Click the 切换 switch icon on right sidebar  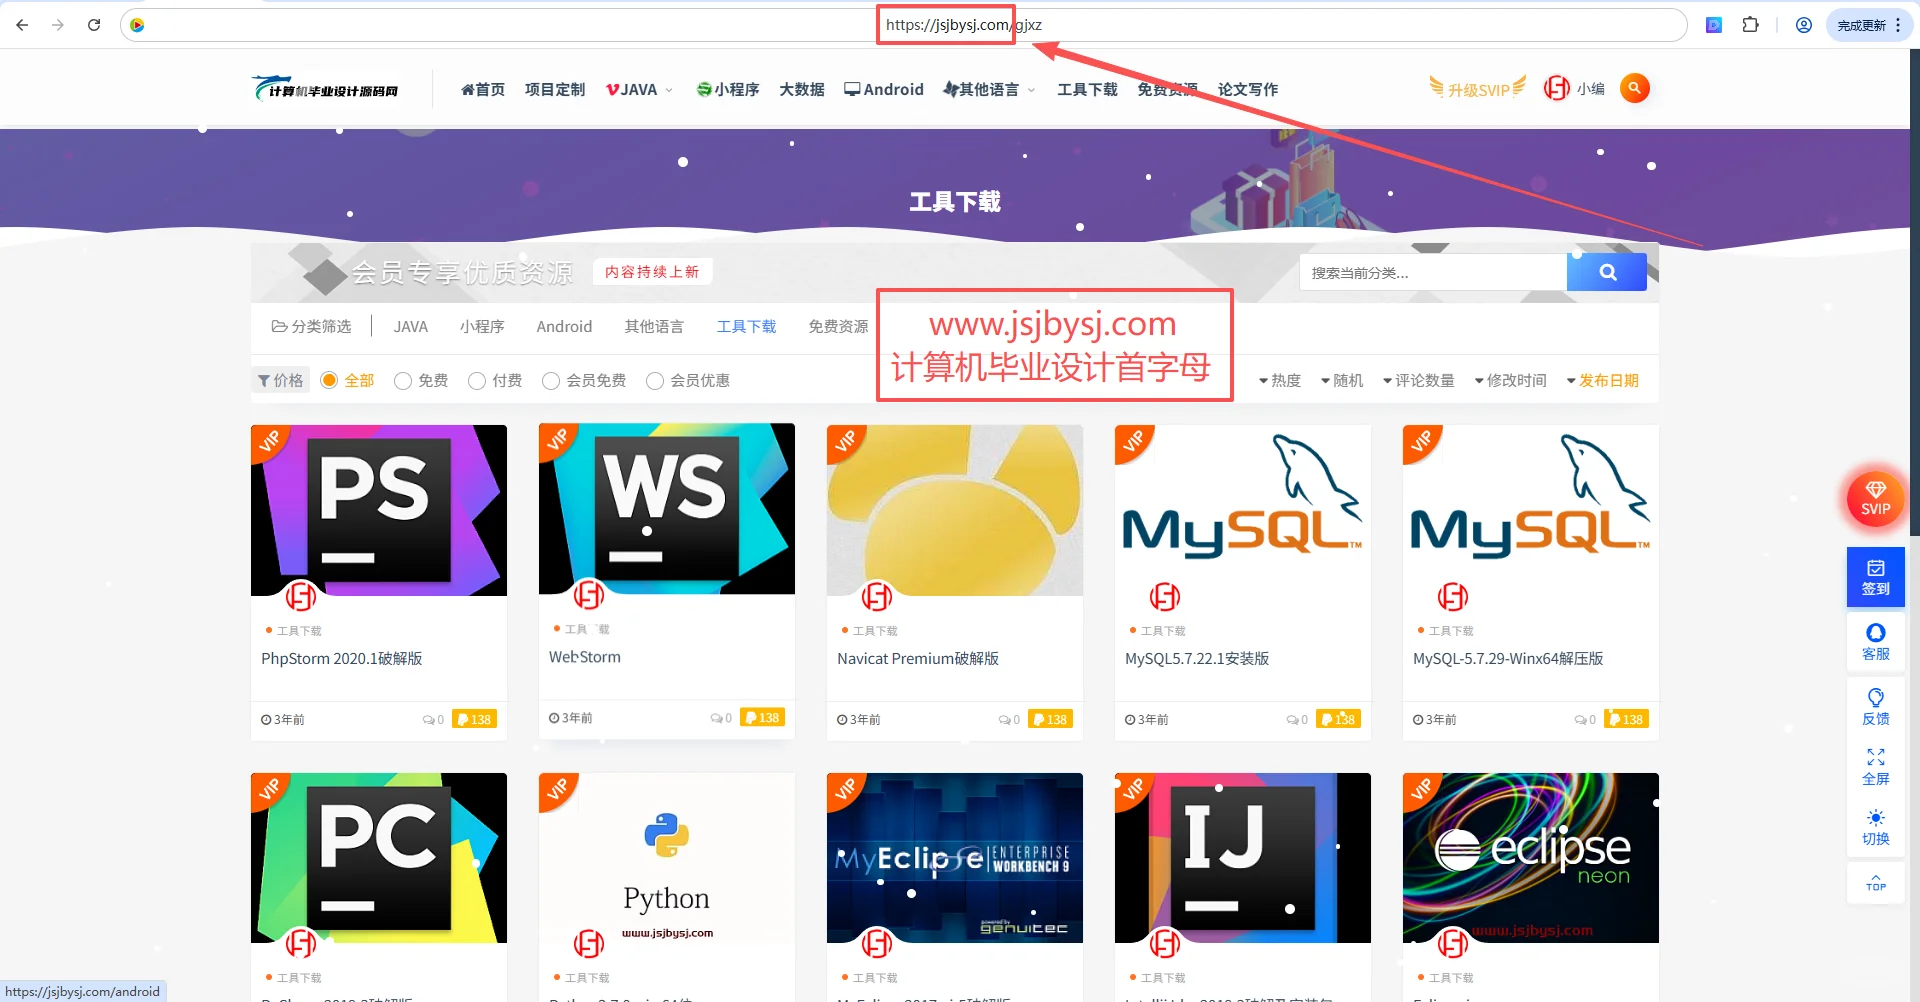(x=1875, y=827)
